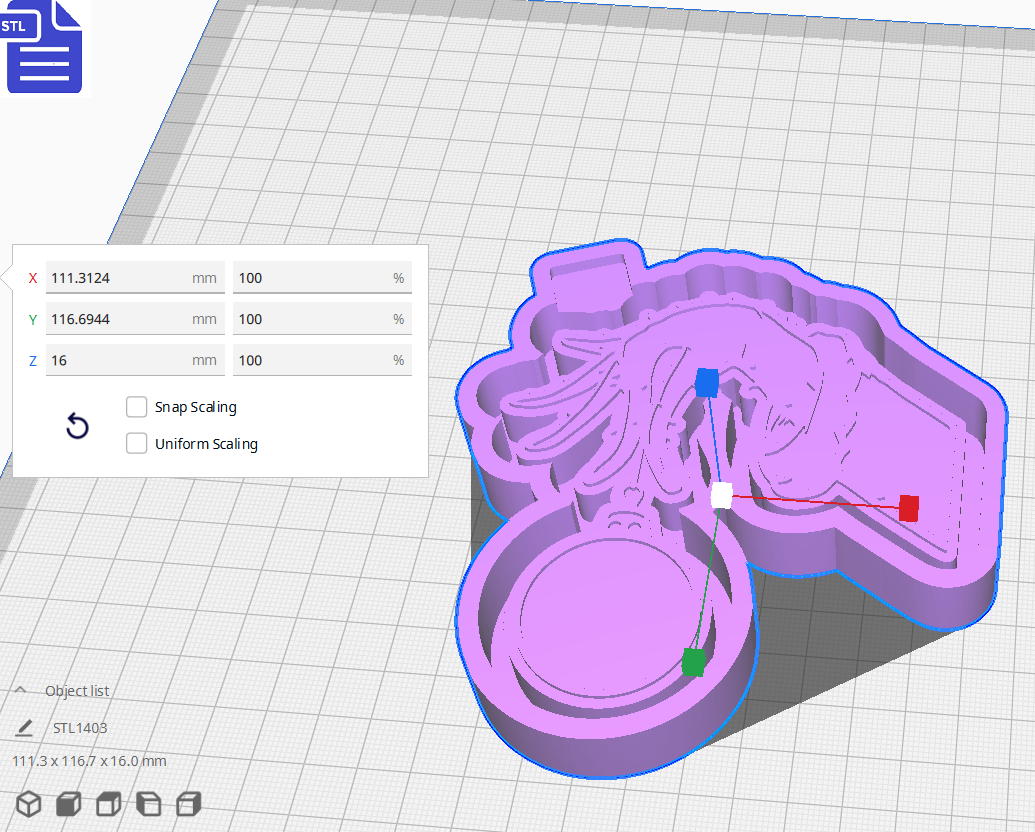
Task: Select STL1403 in the object list
Action: tap(82, 727)
